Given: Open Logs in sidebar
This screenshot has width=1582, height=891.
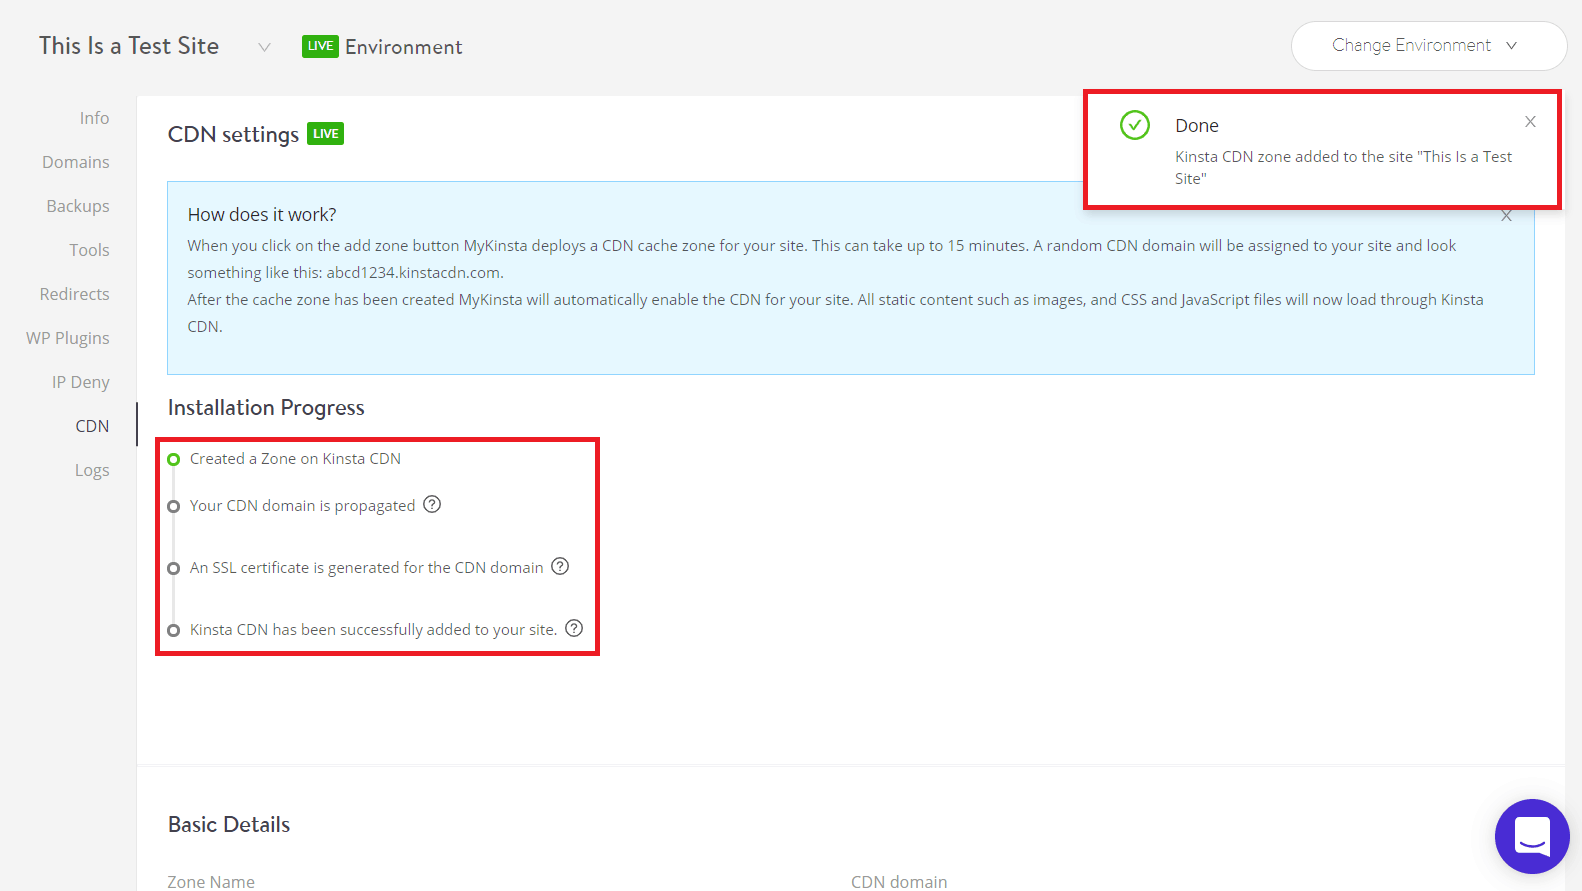Looking at the screenshot, I should [x=92, y=470].
